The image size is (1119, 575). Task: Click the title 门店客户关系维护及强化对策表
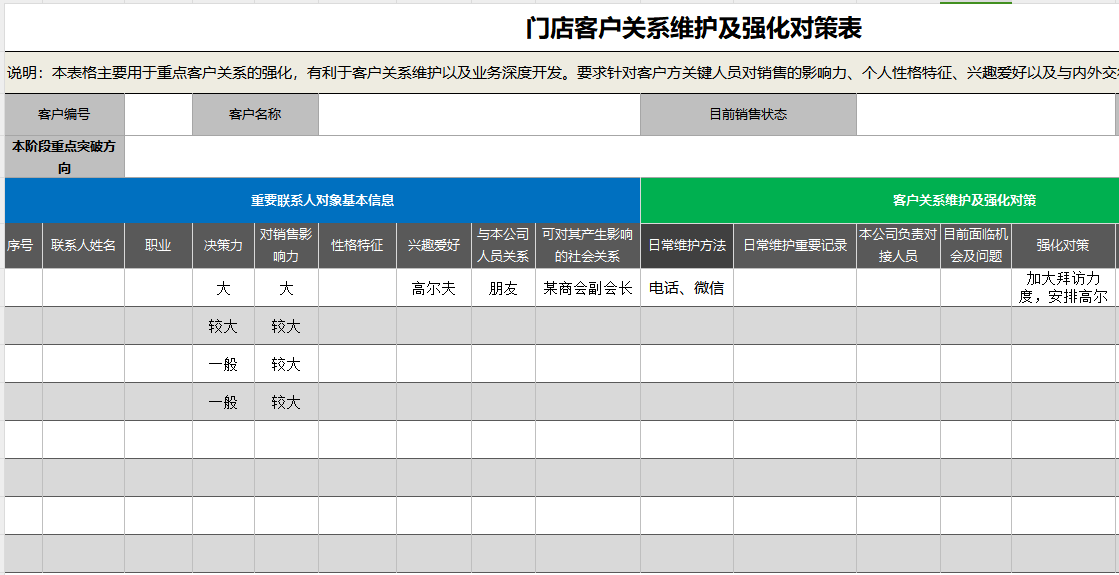(x=693, y=28)
